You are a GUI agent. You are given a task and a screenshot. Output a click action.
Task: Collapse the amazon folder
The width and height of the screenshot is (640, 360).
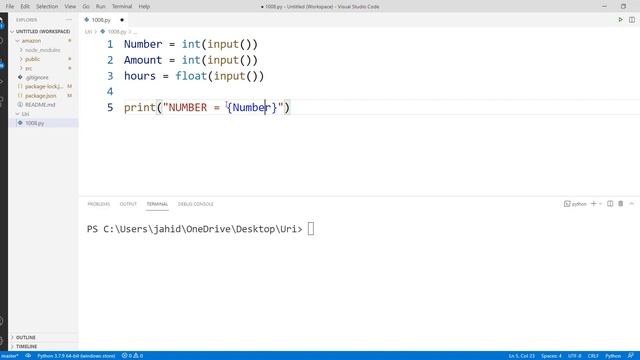[31, 41]
